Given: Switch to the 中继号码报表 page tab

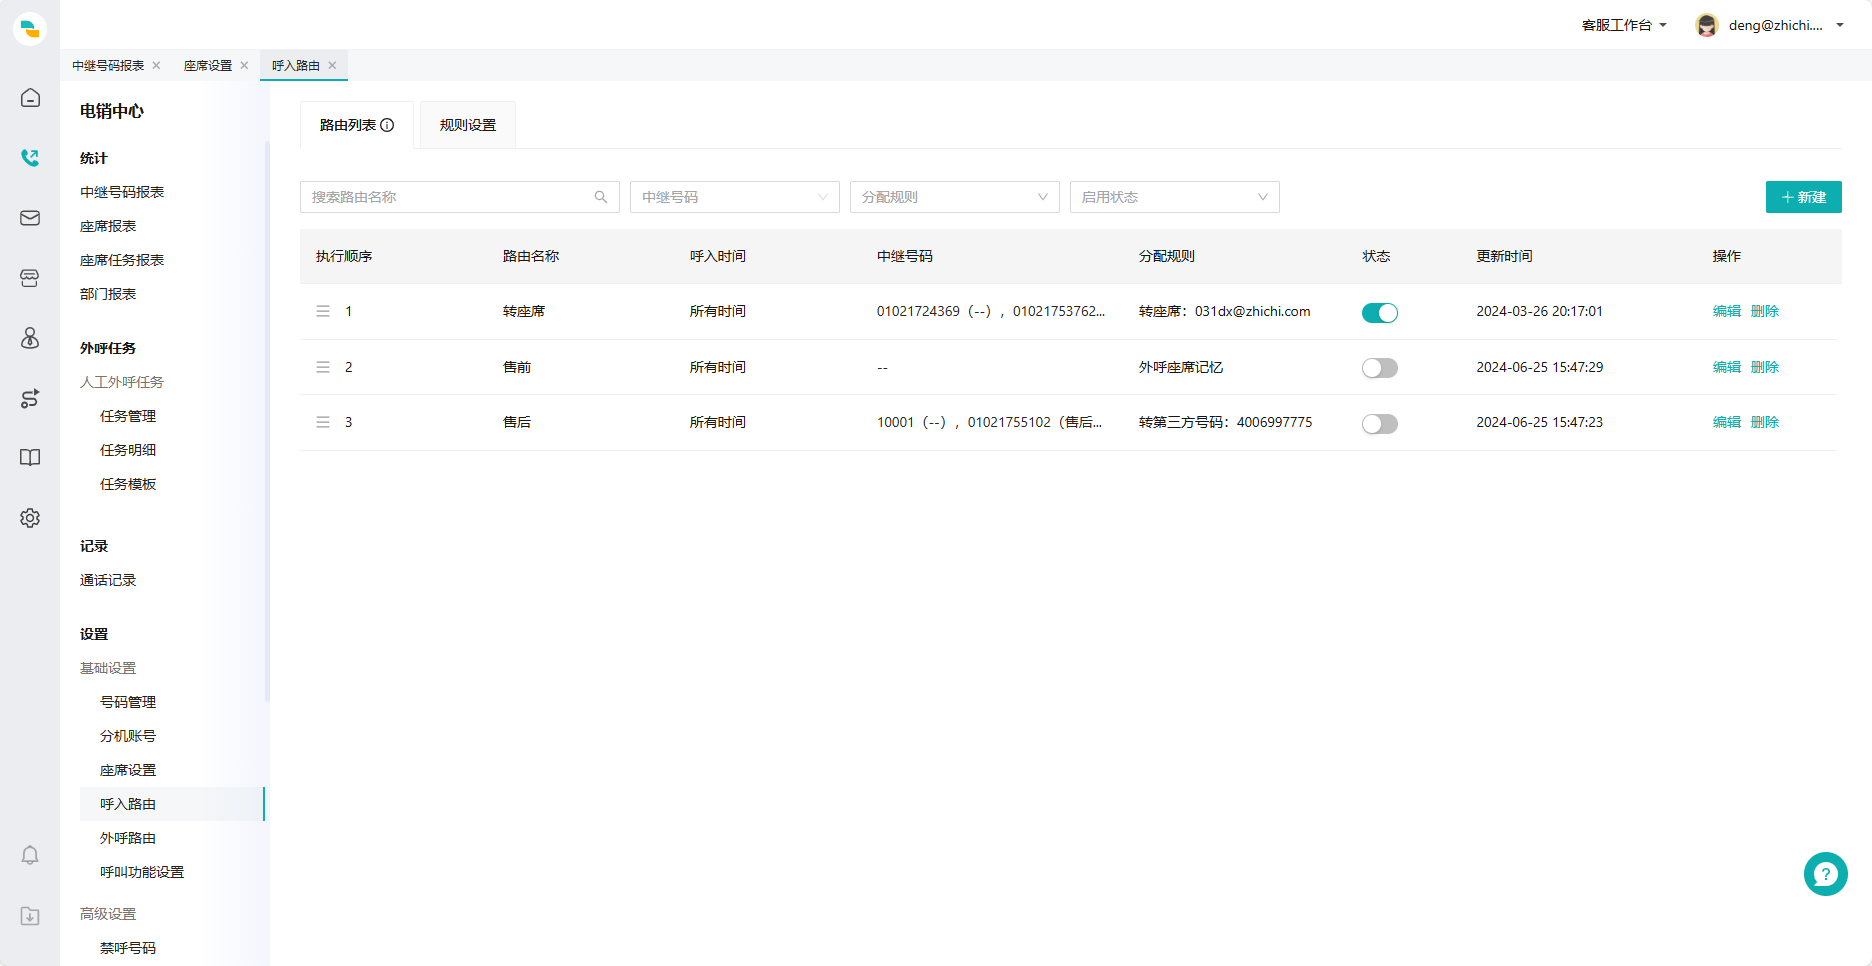Looking at the screenshot, I should [x=108, y=65].
